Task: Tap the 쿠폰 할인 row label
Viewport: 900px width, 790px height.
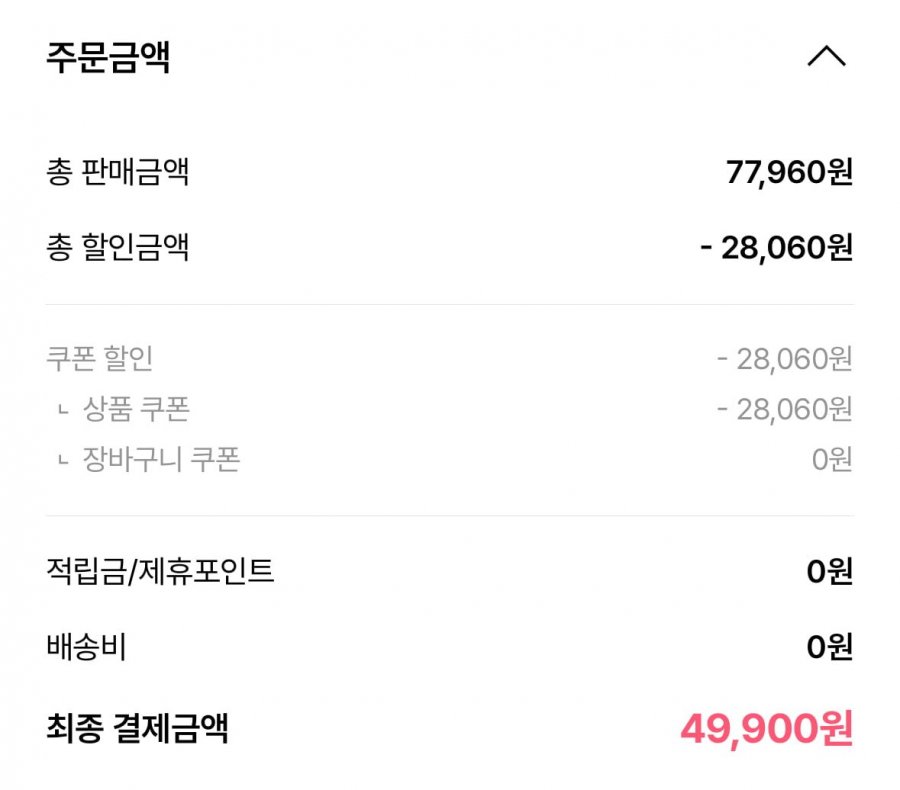Action: pyautogui.click(x=99, y=358)
